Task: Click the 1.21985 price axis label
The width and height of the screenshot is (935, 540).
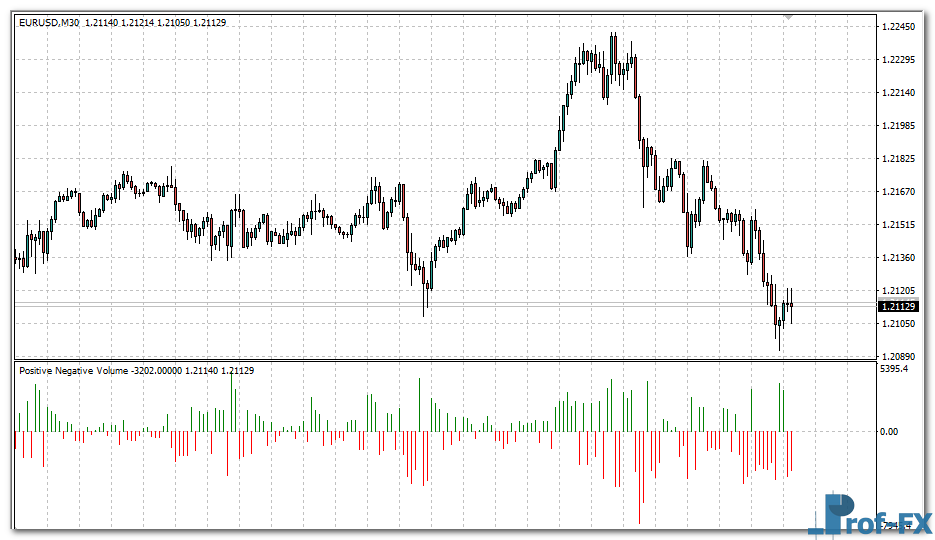Action: (x=900, y=126)
